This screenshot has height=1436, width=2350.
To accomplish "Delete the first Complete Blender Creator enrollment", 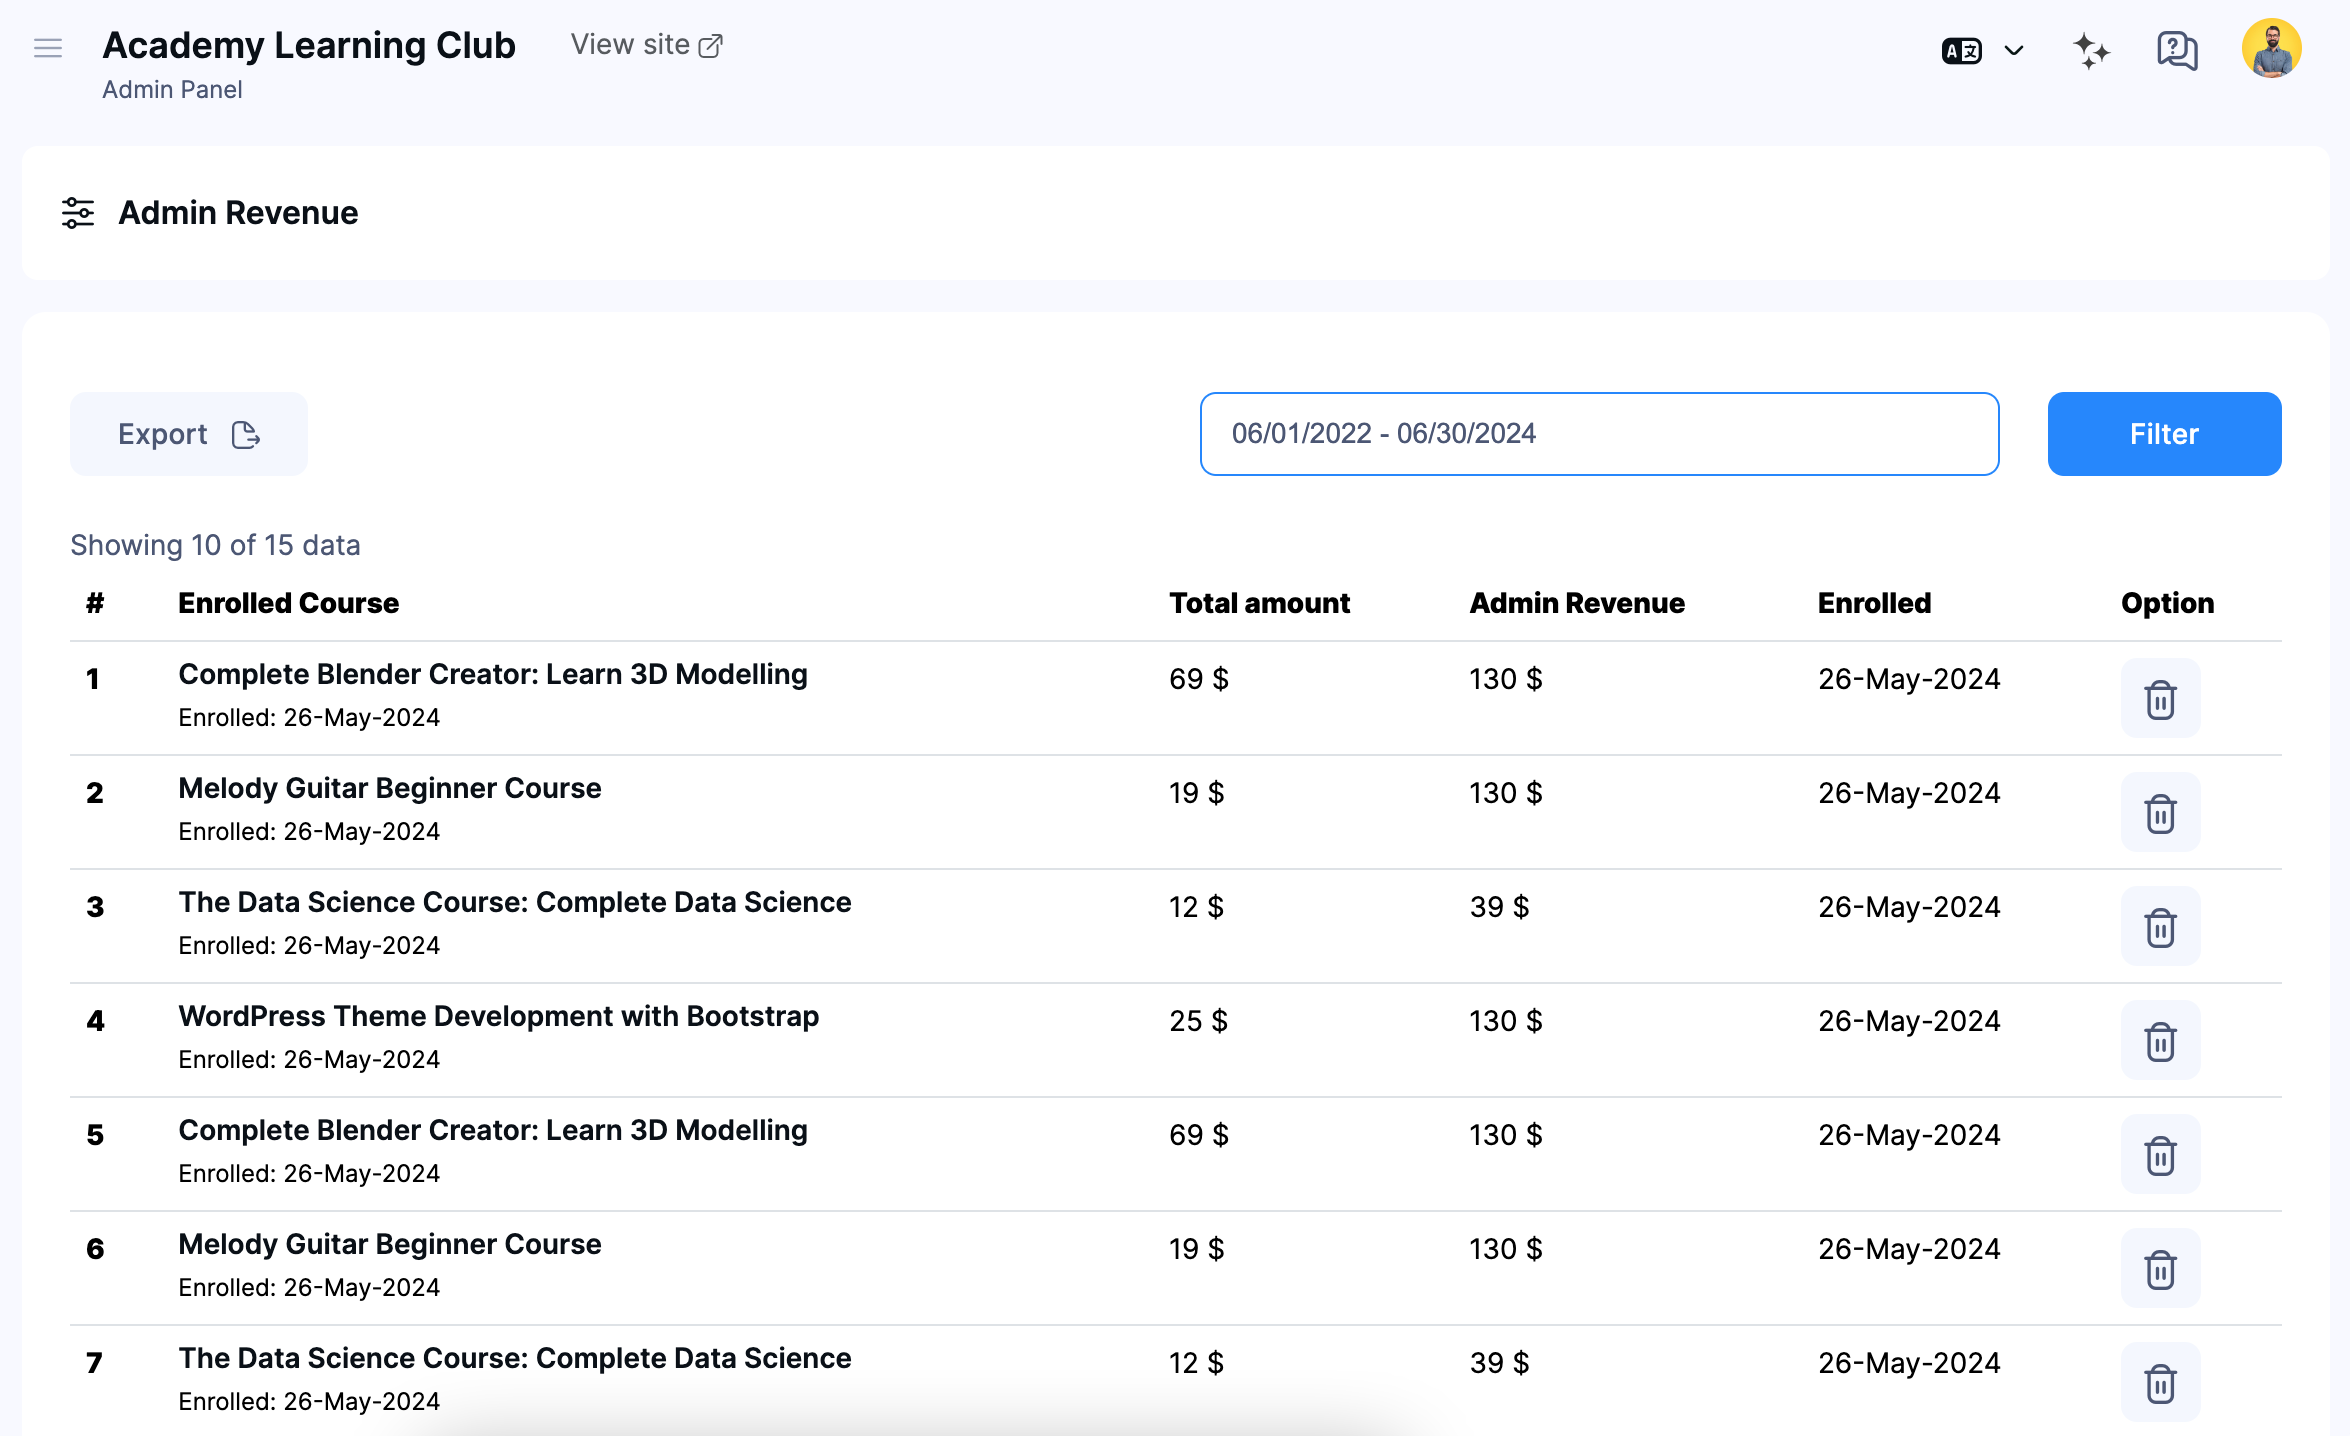I will coord(2160,699).
